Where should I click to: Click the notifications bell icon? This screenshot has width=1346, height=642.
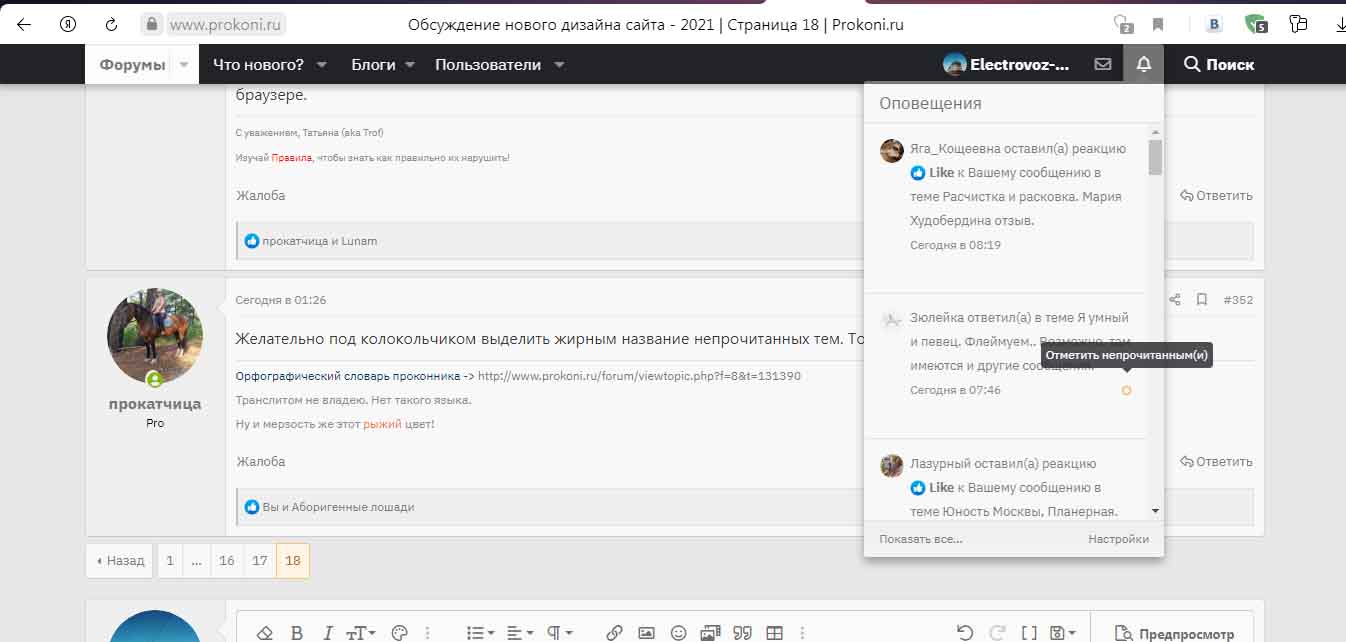(x=1144, y=64)
